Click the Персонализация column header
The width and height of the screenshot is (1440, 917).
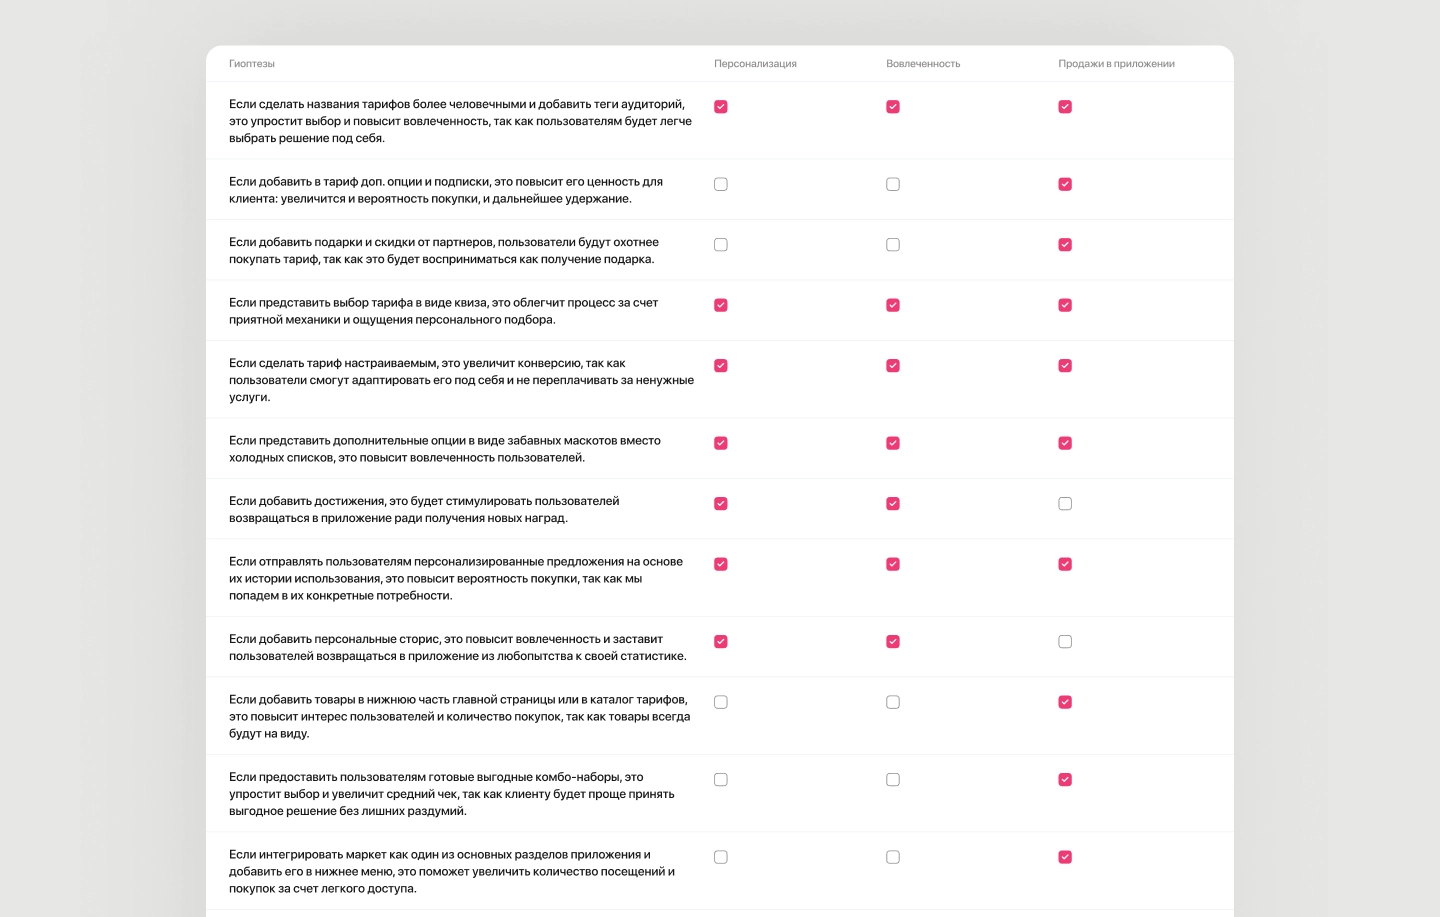[755, 64]
